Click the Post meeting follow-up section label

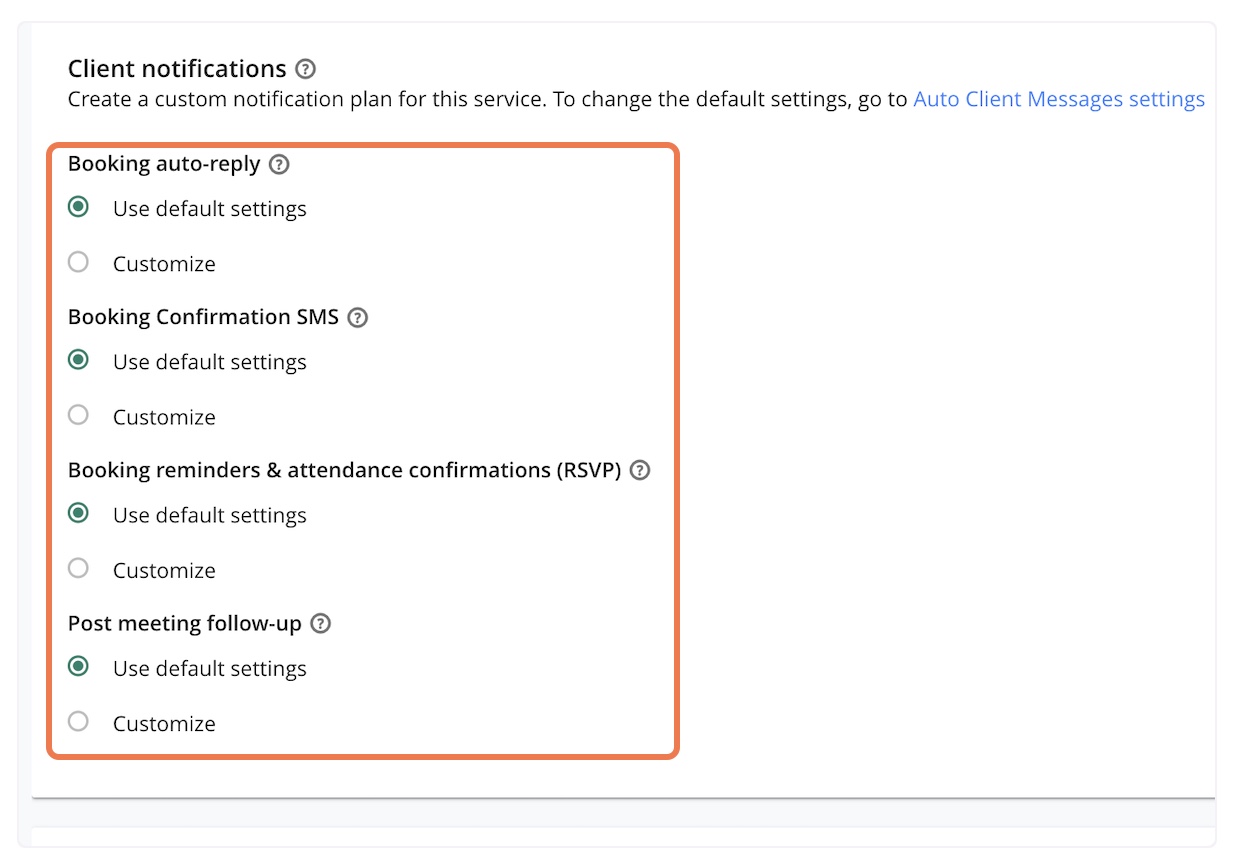184,624
